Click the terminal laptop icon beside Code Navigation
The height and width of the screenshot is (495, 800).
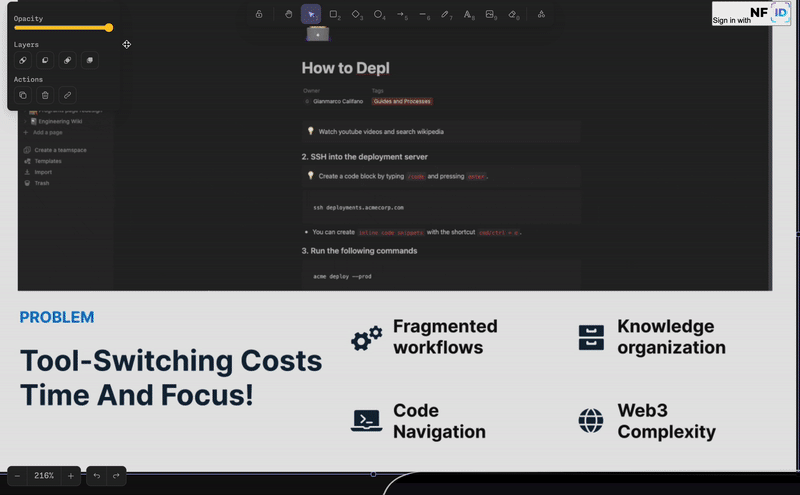(x=366, y=421)
